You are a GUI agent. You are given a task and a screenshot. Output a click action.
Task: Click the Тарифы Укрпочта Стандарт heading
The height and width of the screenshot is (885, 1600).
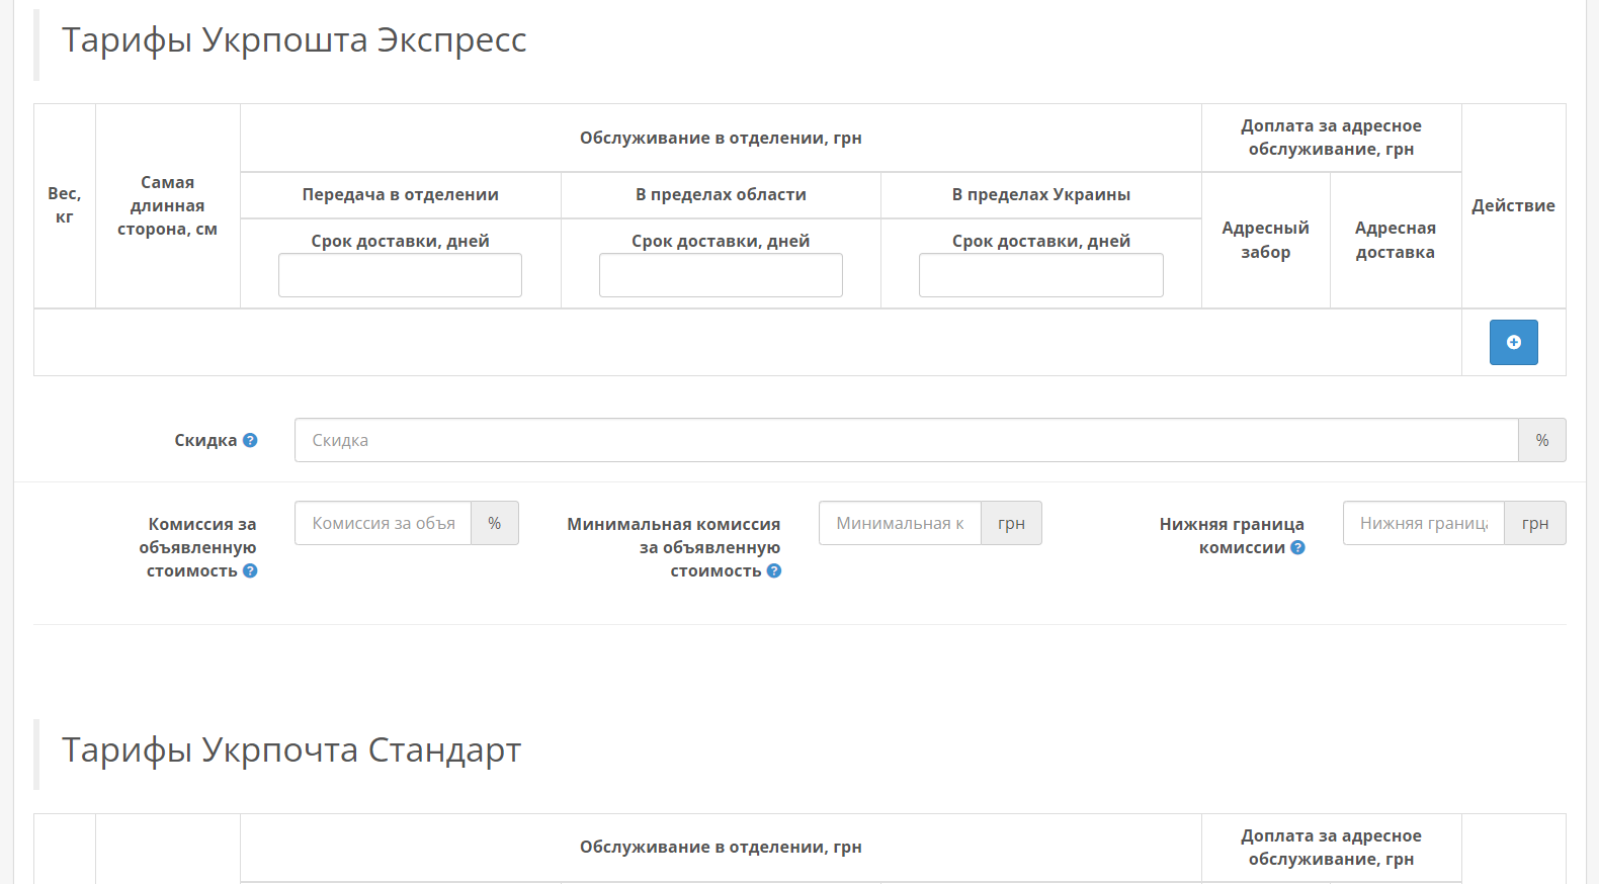pyautogui.click(x=292, y=750)
